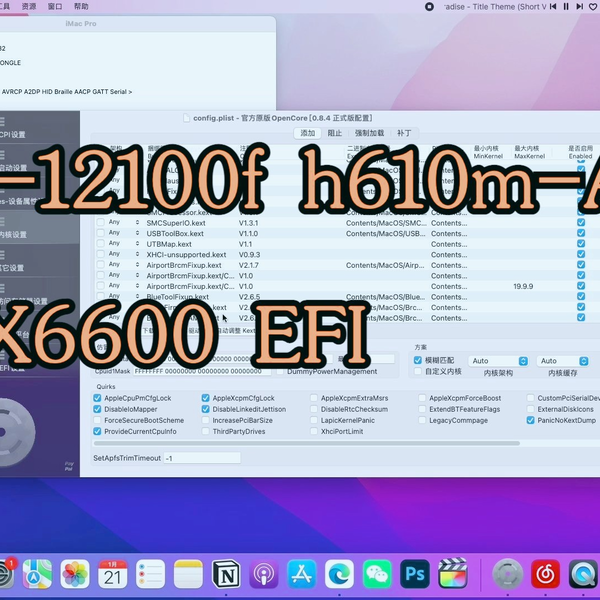The image size is (600, 600).
Task: Open the 内核架构 Auto dropdown
Action: tap(498, 361)
